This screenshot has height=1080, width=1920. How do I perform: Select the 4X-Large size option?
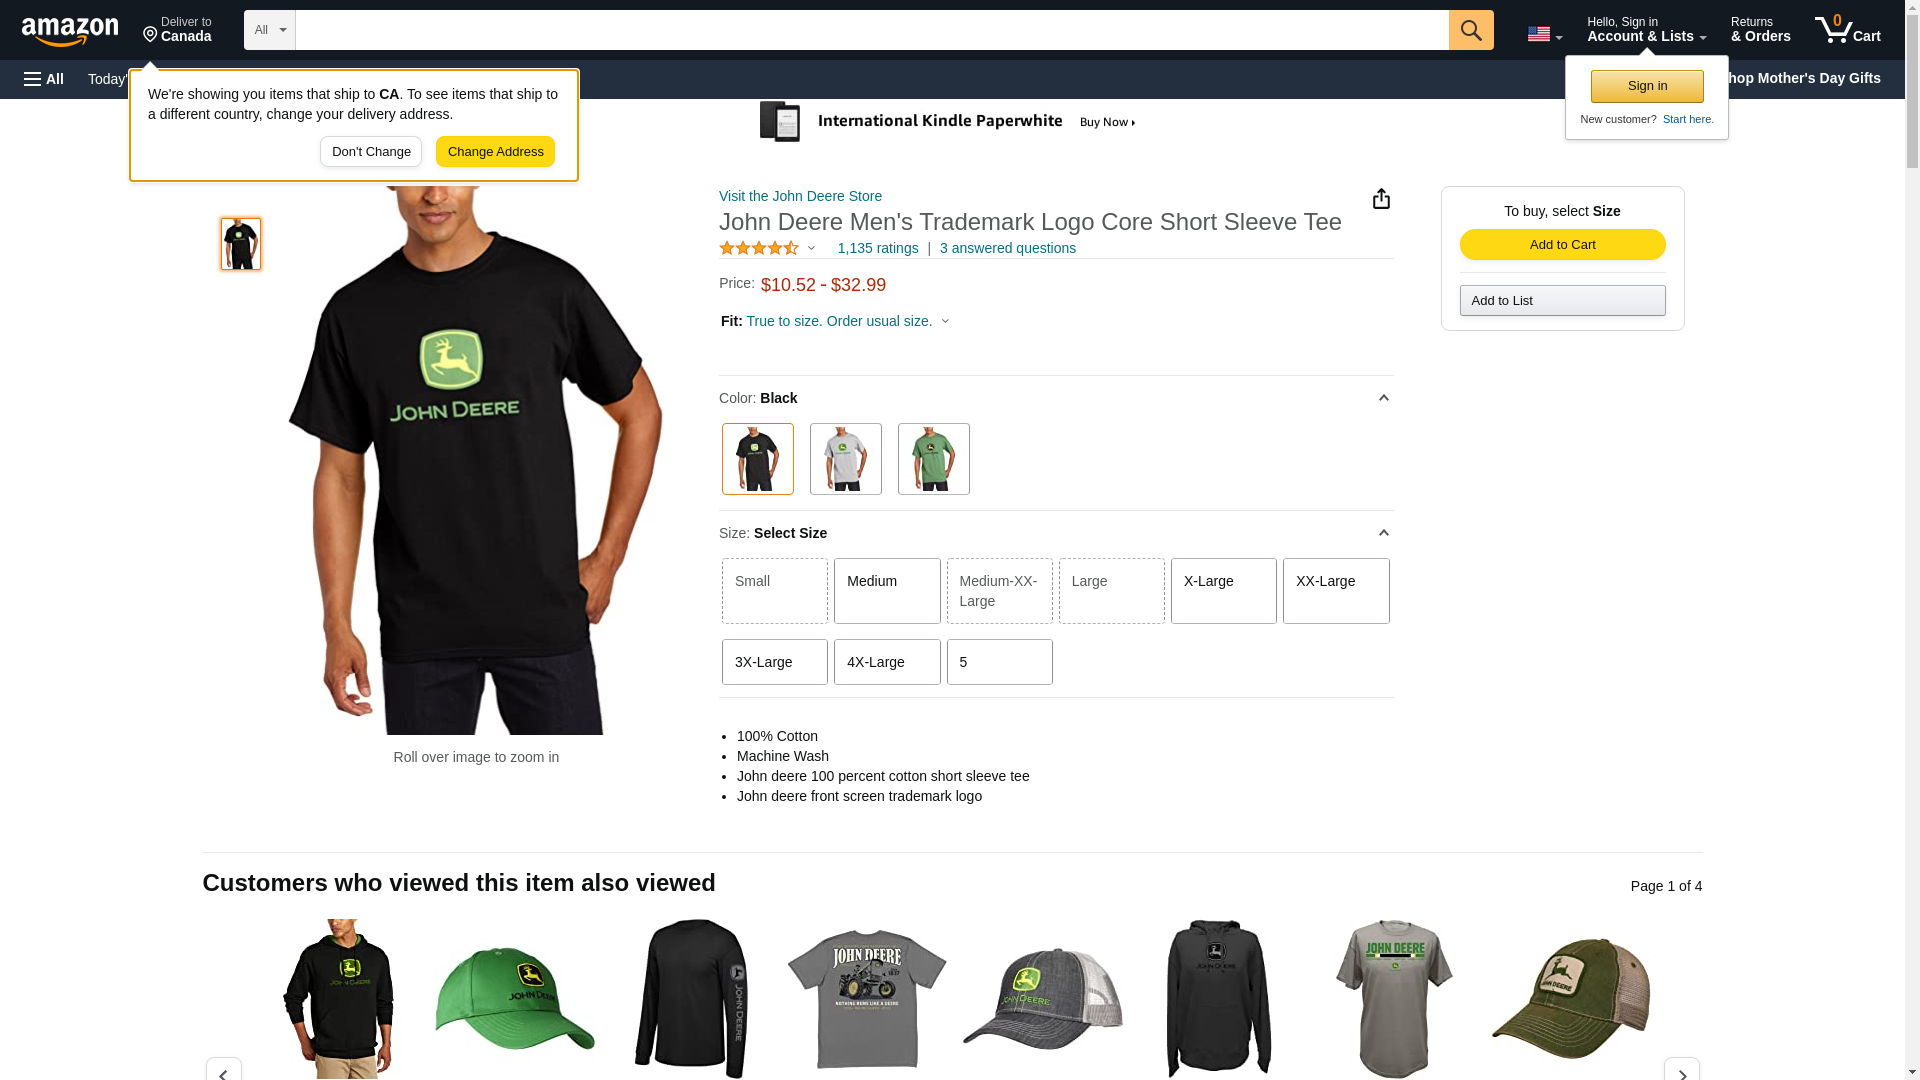point(886,662)
